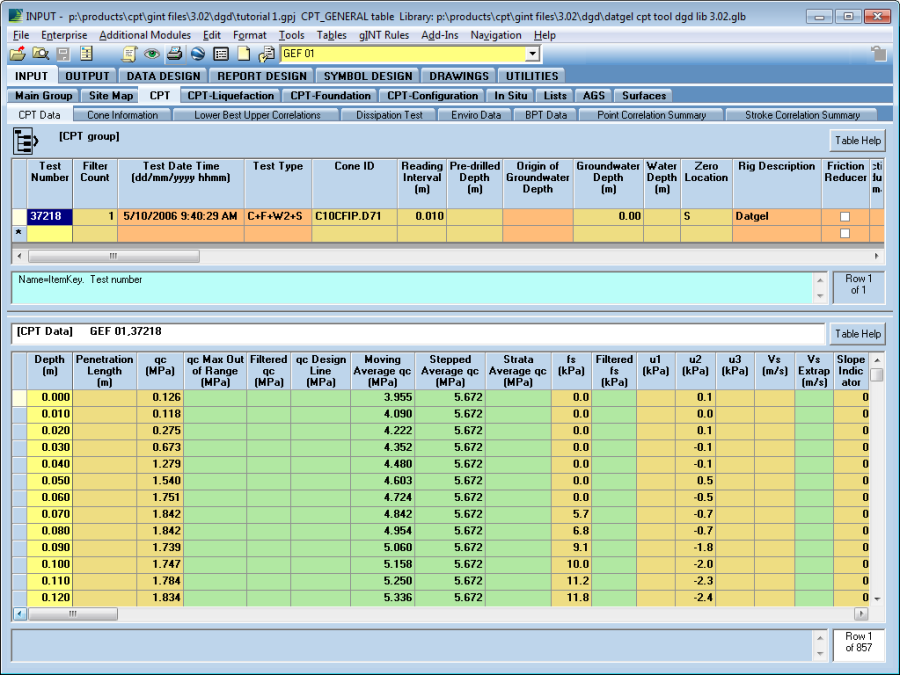
Task: Click the blank new page icon
Action: point(242,54)
